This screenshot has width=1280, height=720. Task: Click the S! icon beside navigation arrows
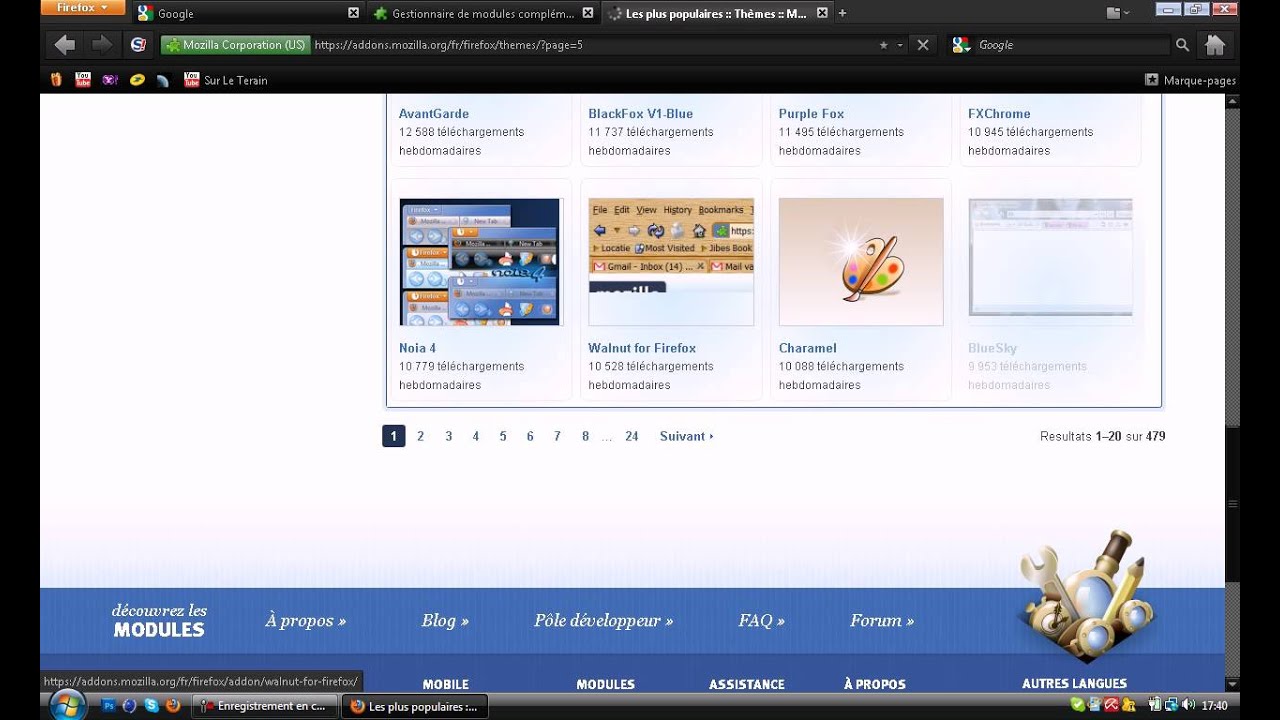[x=138, y=45]
